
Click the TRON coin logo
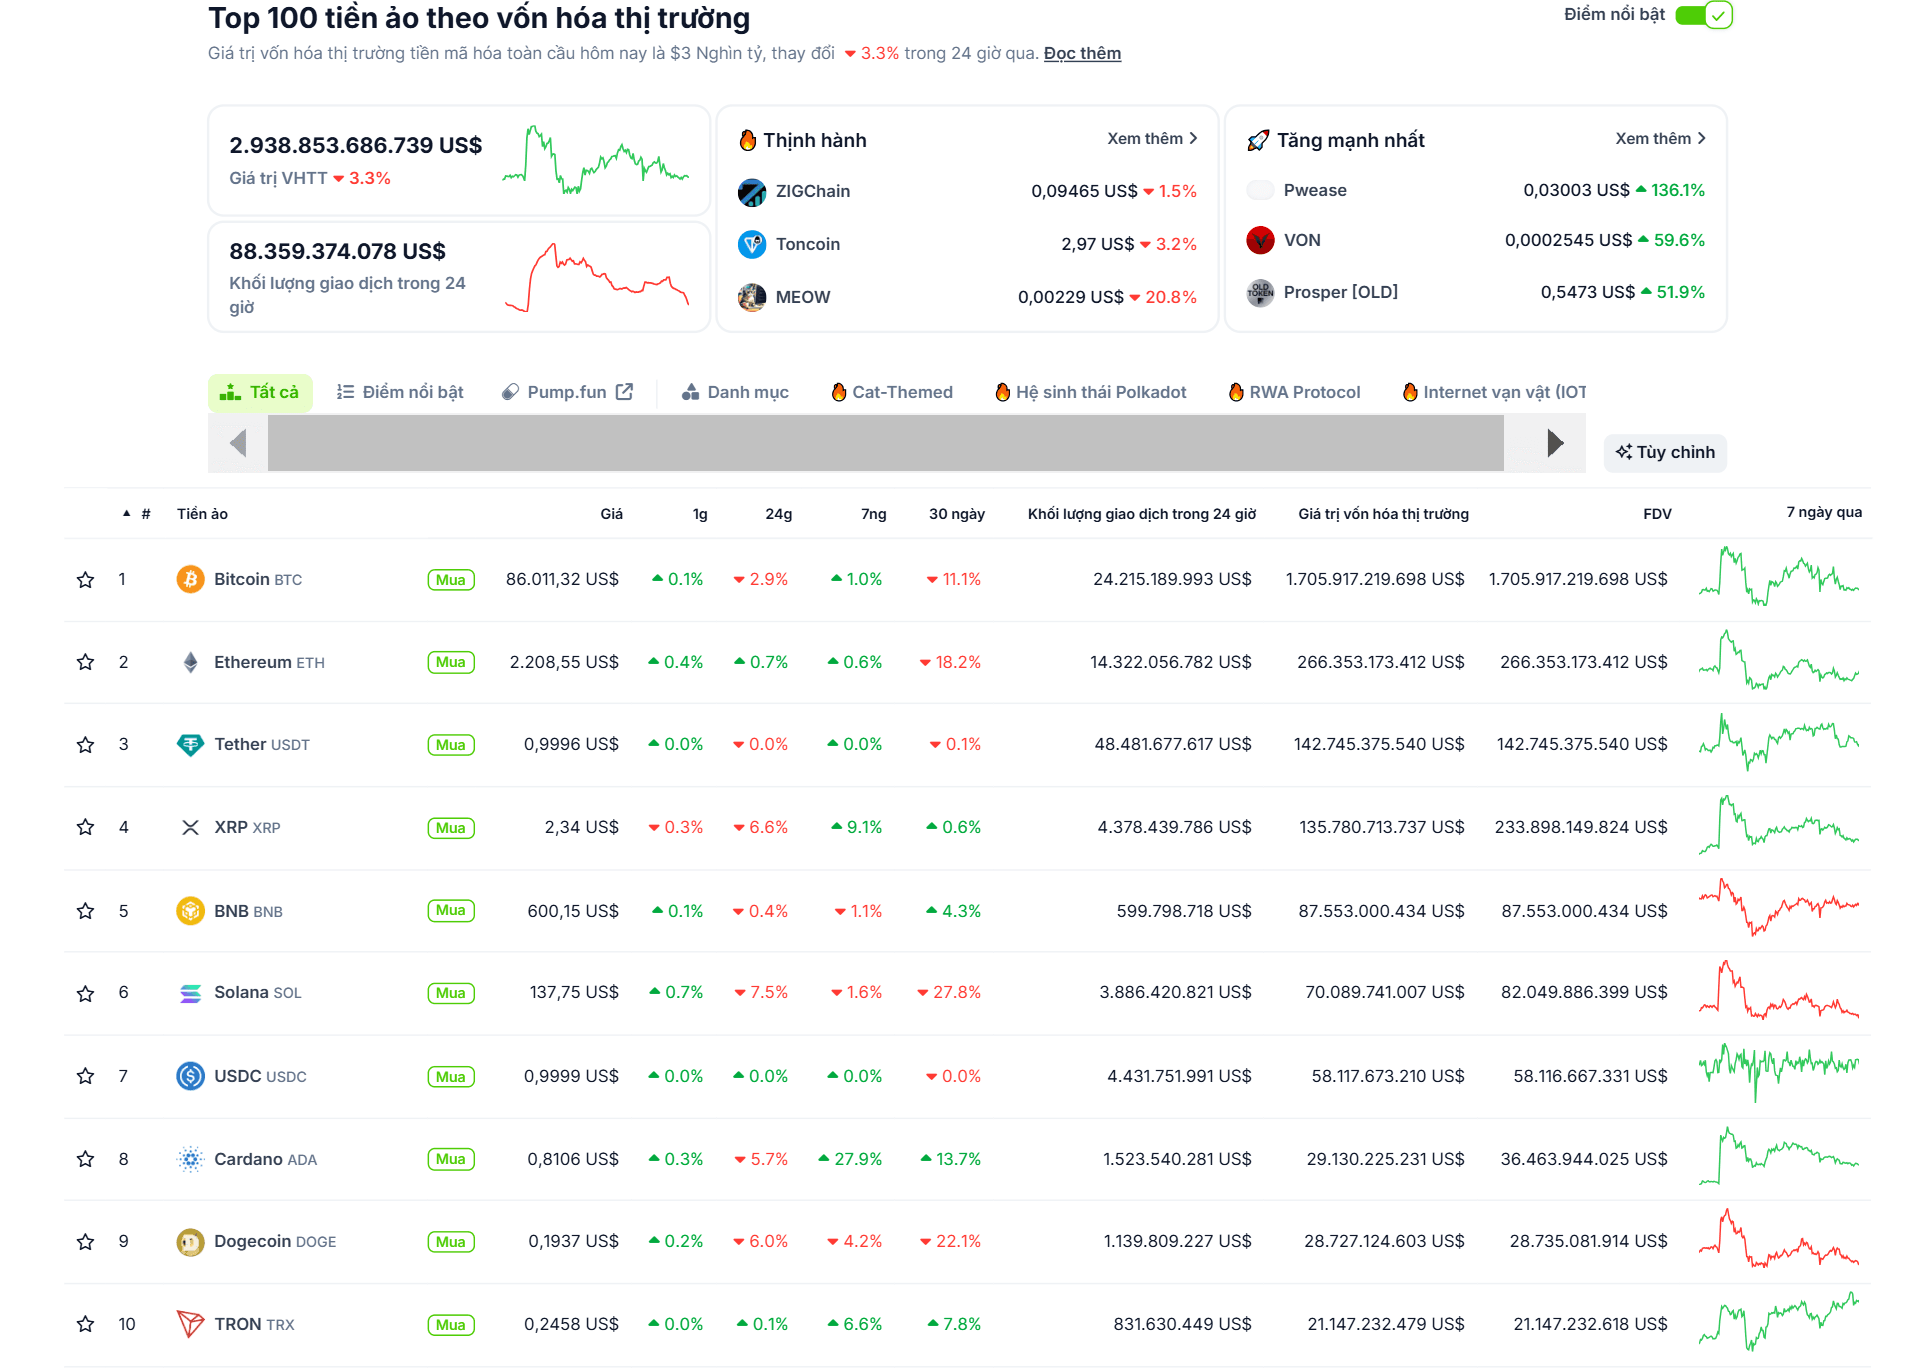coord(190,1324)
